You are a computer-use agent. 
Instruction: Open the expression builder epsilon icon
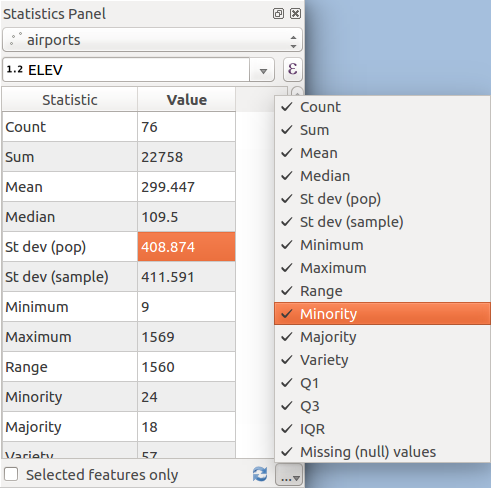tap(292, 69)
